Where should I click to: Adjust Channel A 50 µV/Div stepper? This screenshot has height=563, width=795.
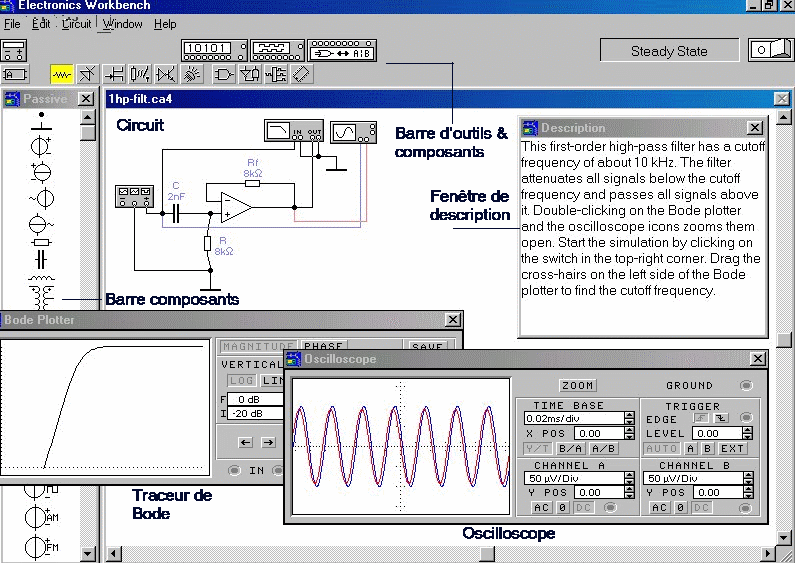tap(629, 478)
